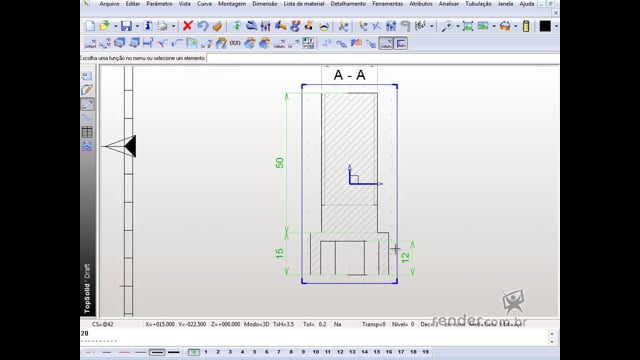
Task: Toggle level 5 in the bottom bar
Action: pos(254,352)
